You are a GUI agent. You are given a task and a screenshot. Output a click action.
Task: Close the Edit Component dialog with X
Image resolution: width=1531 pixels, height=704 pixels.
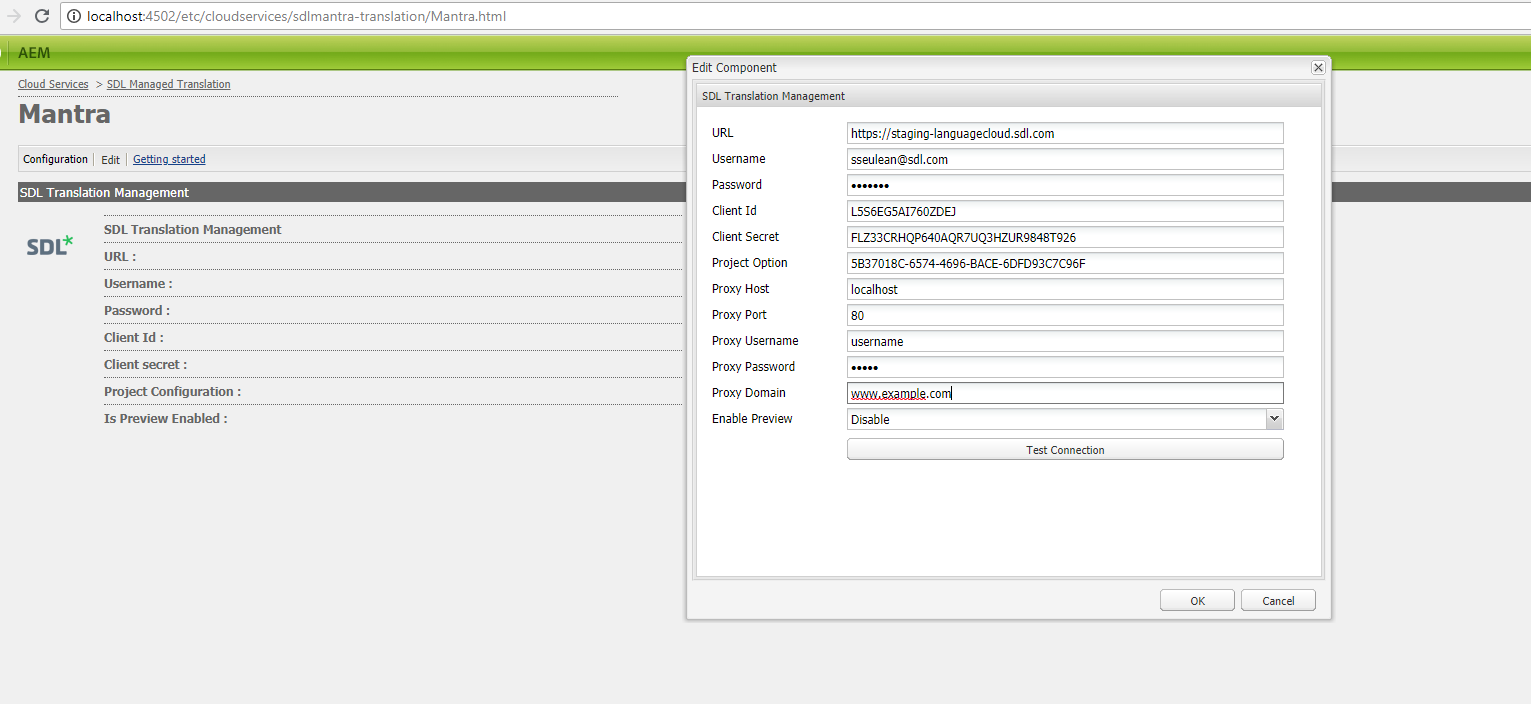click(1318, 67)
